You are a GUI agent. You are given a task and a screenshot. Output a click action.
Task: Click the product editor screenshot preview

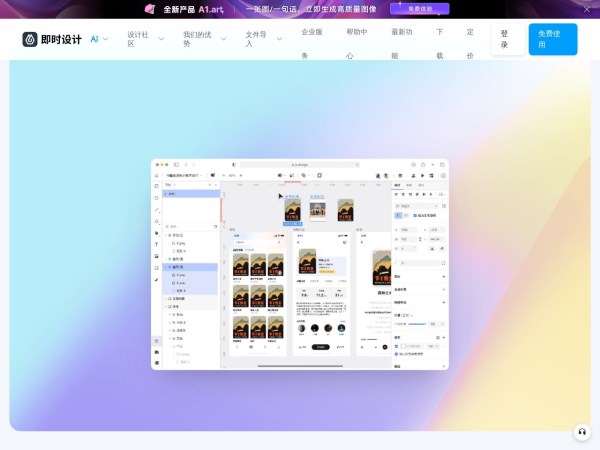coord(300,263)
